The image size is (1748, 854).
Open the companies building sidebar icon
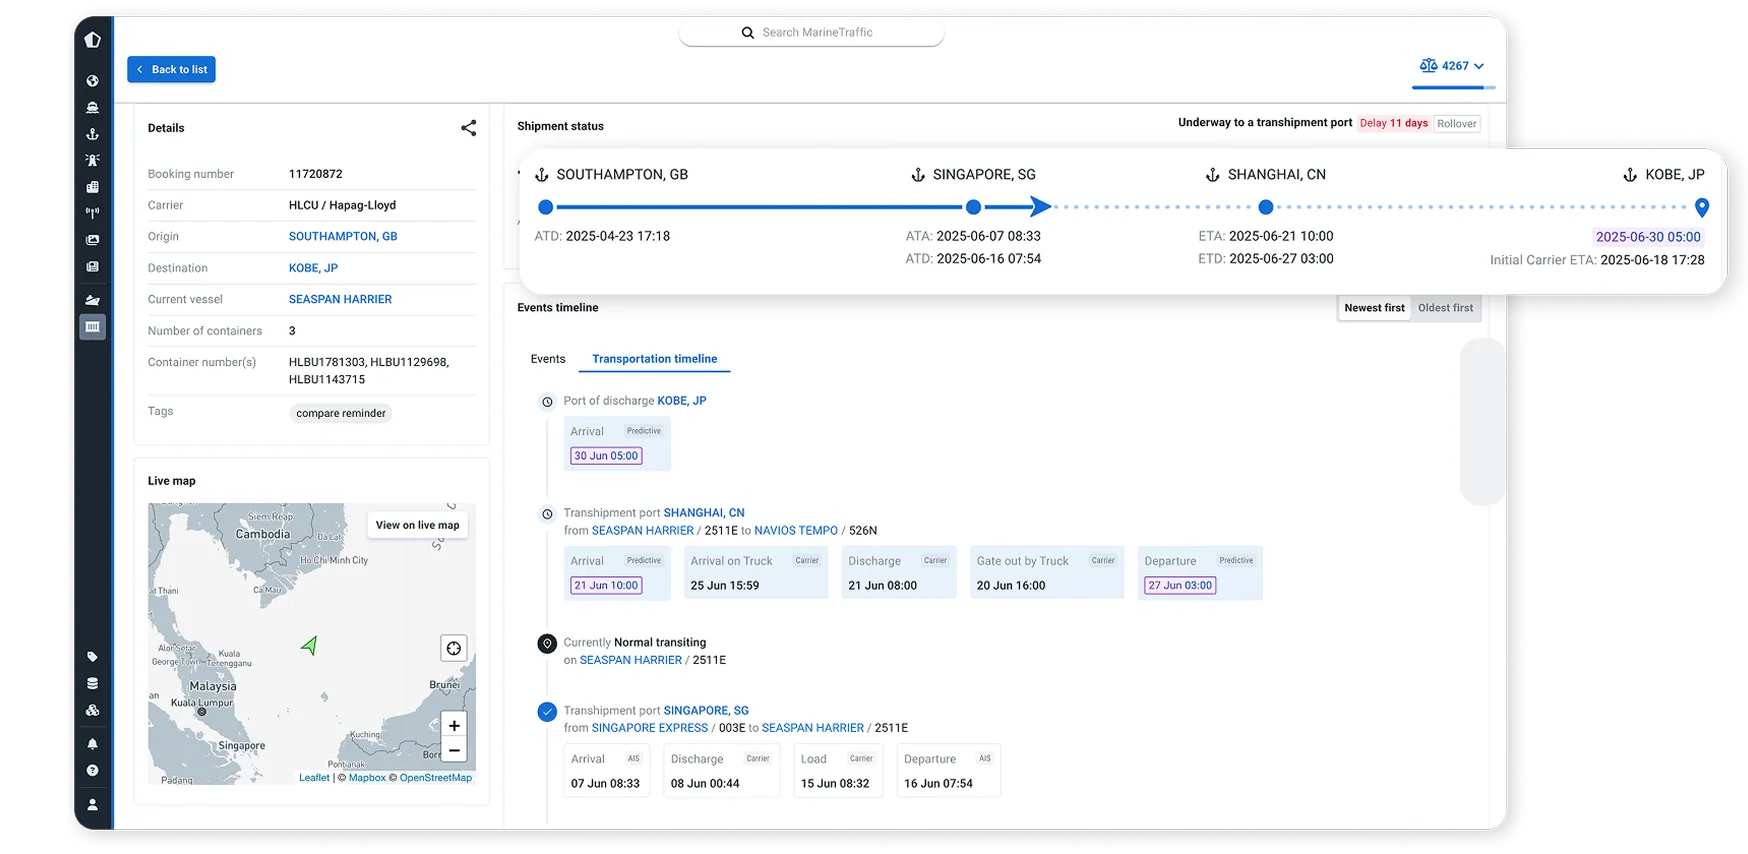coord(93,187)
